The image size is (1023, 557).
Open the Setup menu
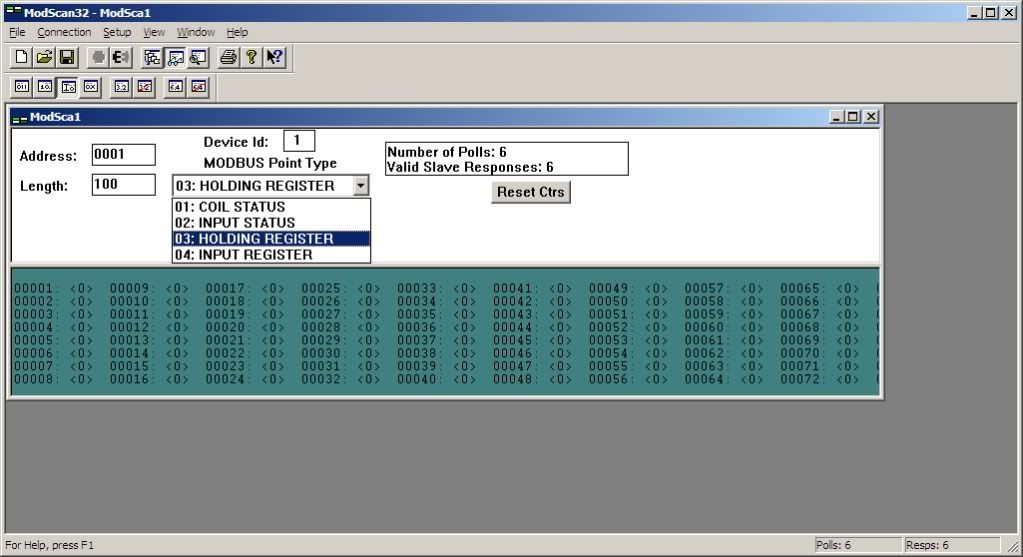[117, 32]
